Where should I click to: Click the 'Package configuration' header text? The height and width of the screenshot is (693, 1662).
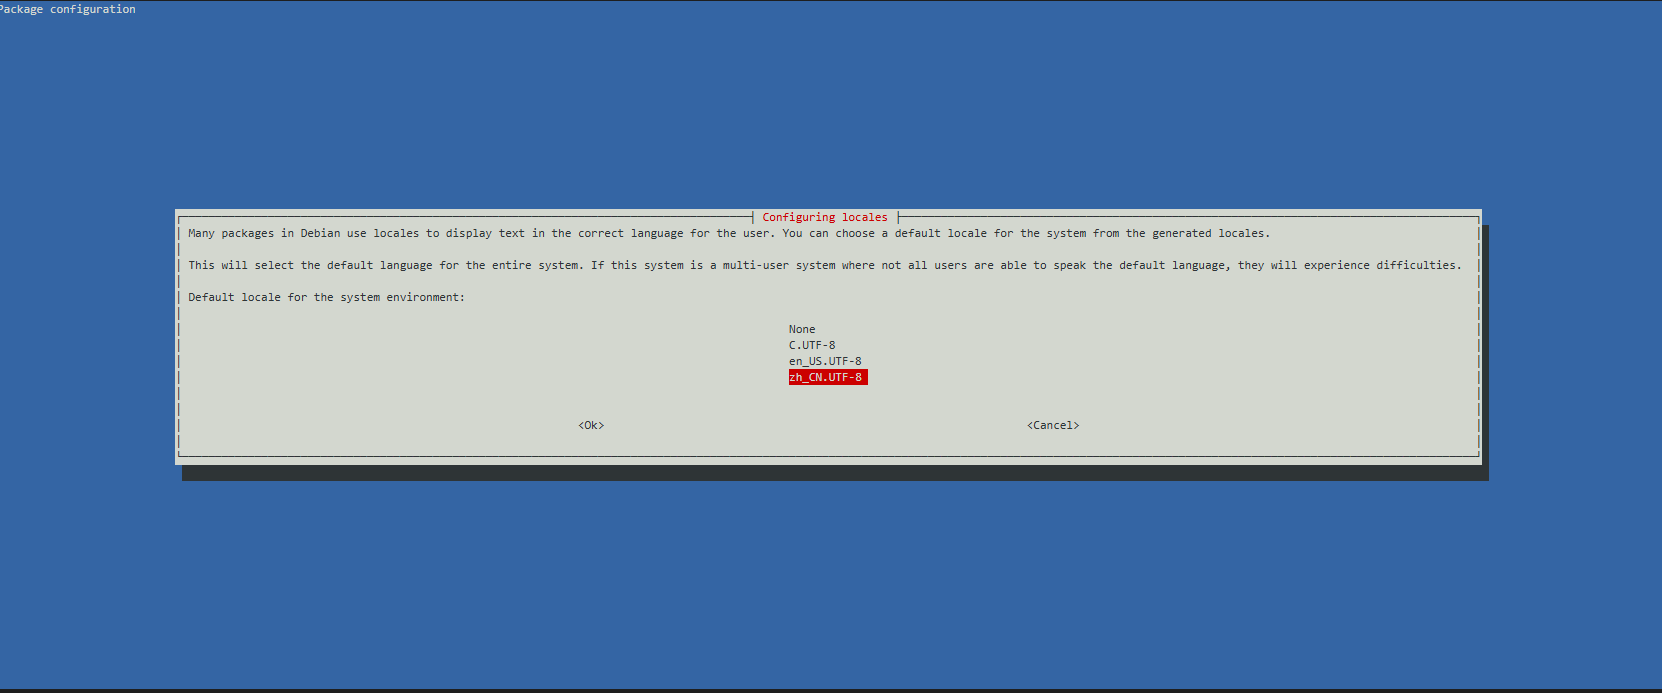click(x=68, y=9)
